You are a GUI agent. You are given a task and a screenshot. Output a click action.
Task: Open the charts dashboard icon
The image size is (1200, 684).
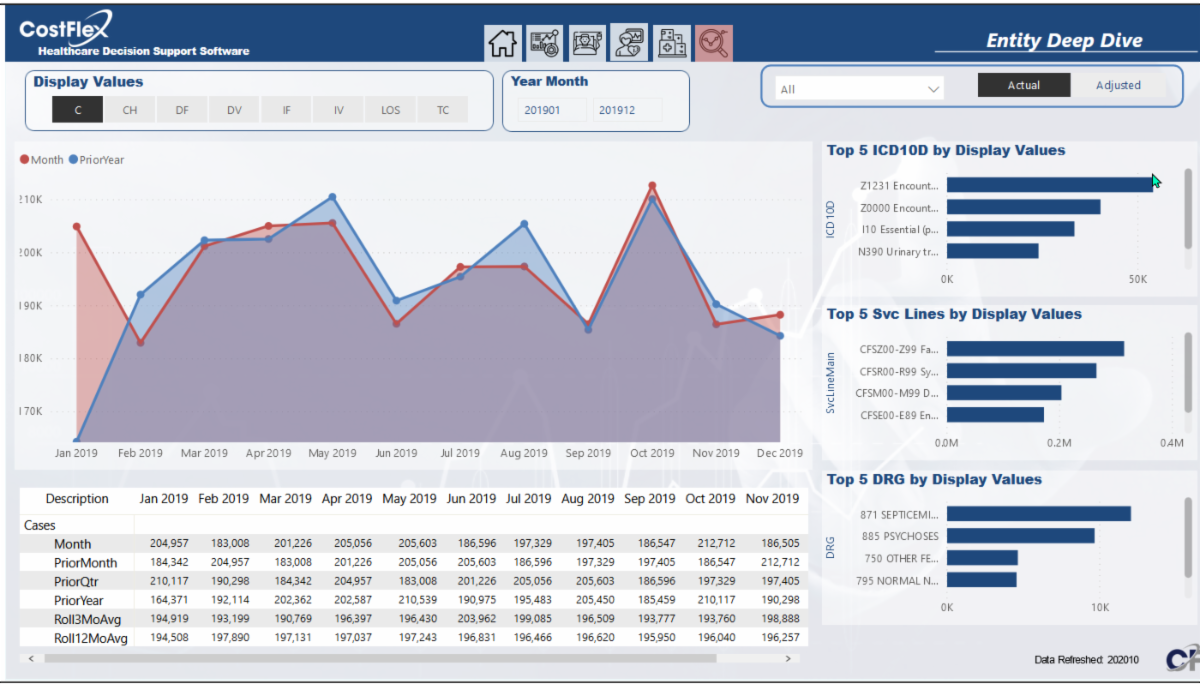pyautogui.click(x=545, y=43)
